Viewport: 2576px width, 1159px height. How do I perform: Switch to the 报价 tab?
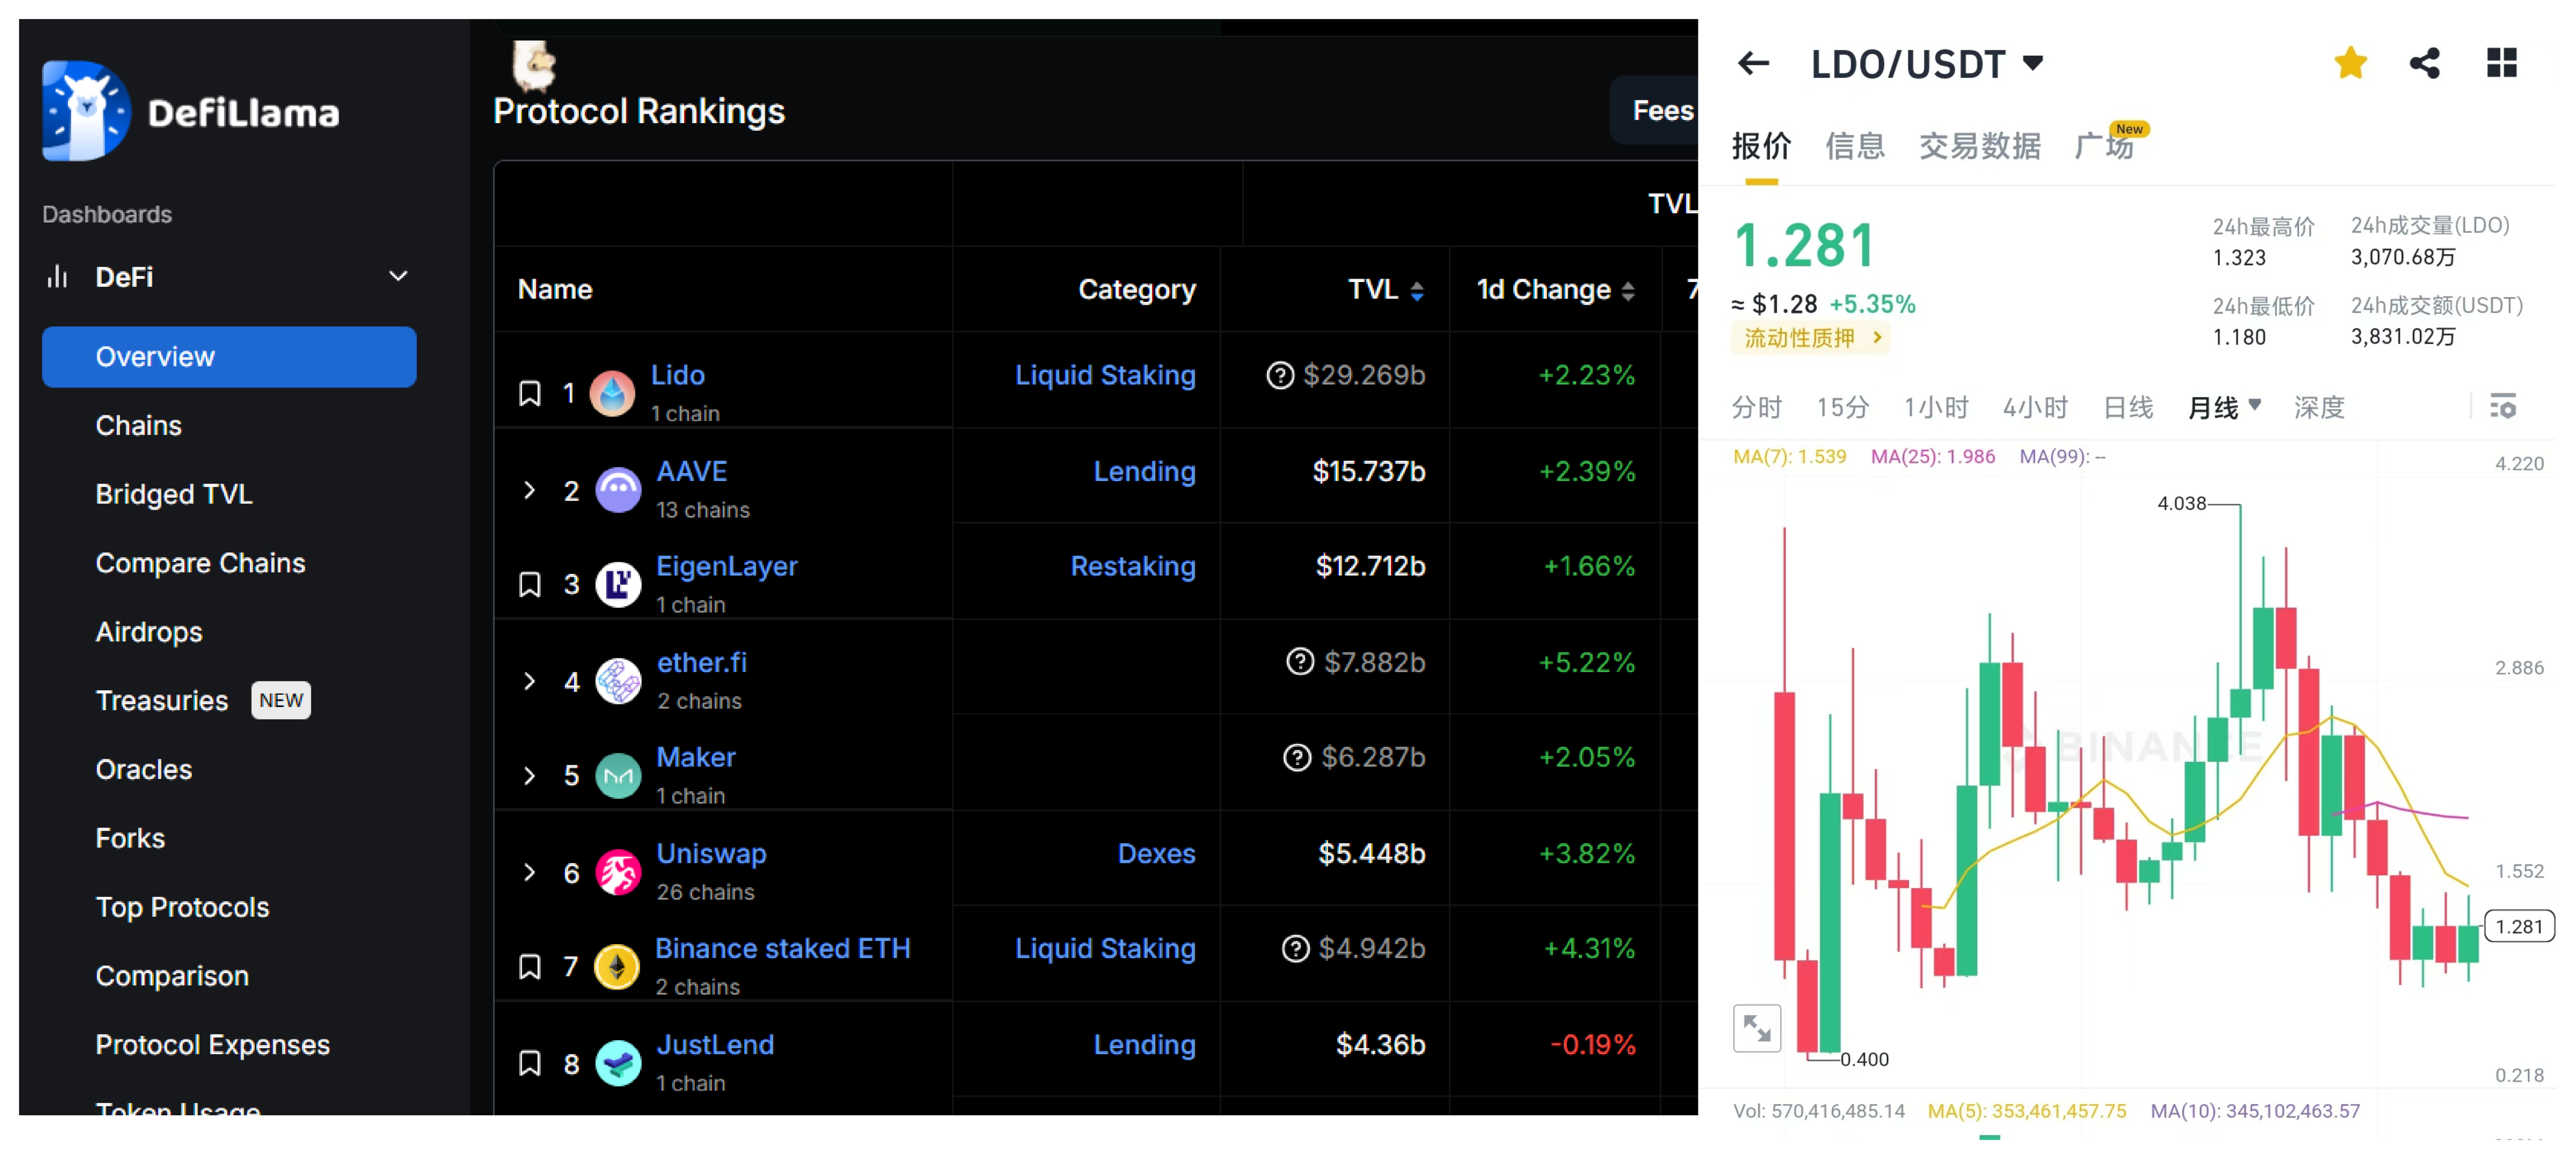(x=1761, y=146)
